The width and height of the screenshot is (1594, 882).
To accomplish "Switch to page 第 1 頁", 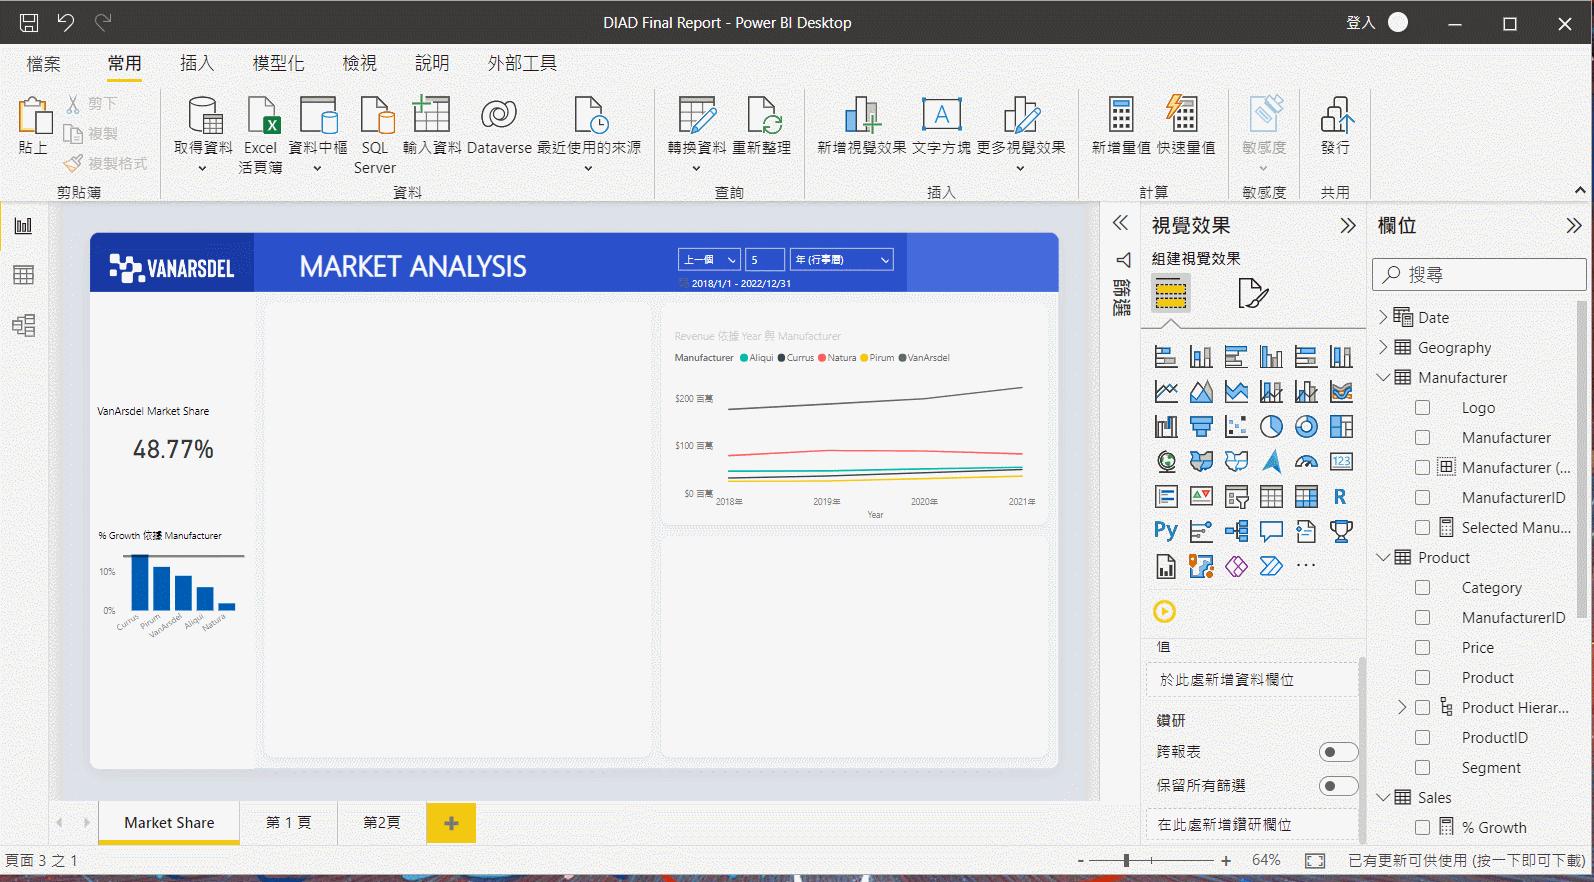I will 288,822.
